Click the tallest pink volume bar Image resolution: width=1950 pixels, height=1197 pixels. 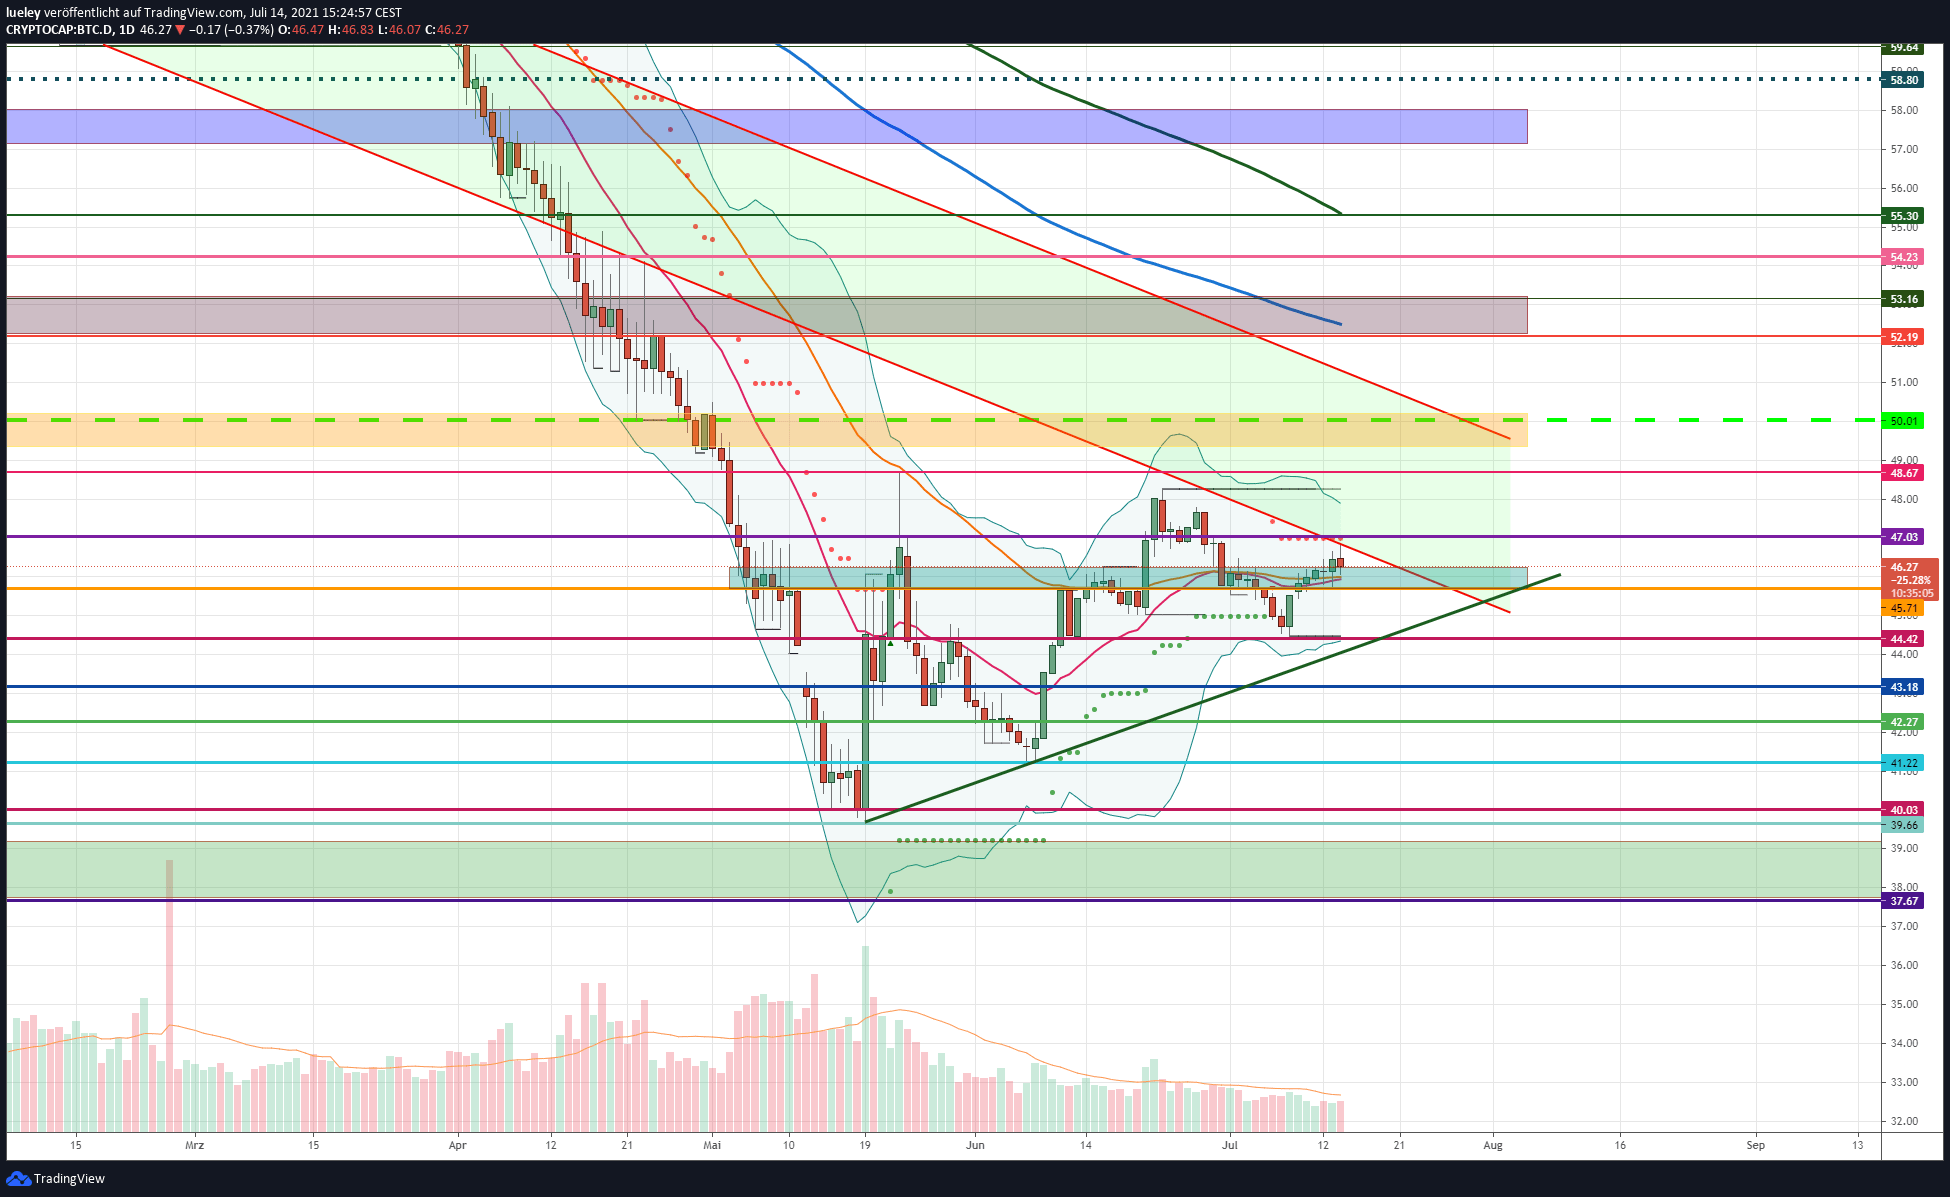(170, 995)
